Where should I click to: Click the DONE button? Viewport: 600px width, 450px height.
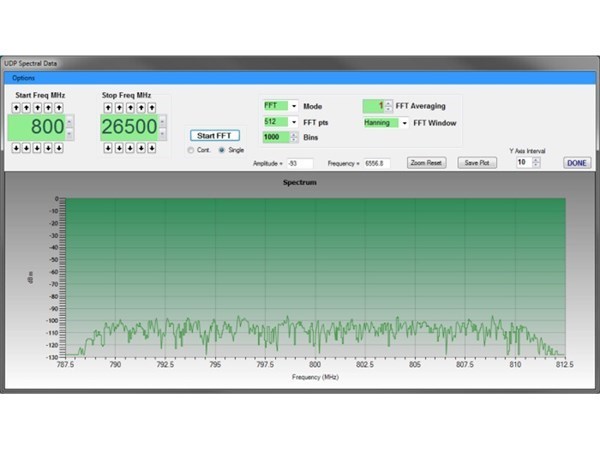577,162
